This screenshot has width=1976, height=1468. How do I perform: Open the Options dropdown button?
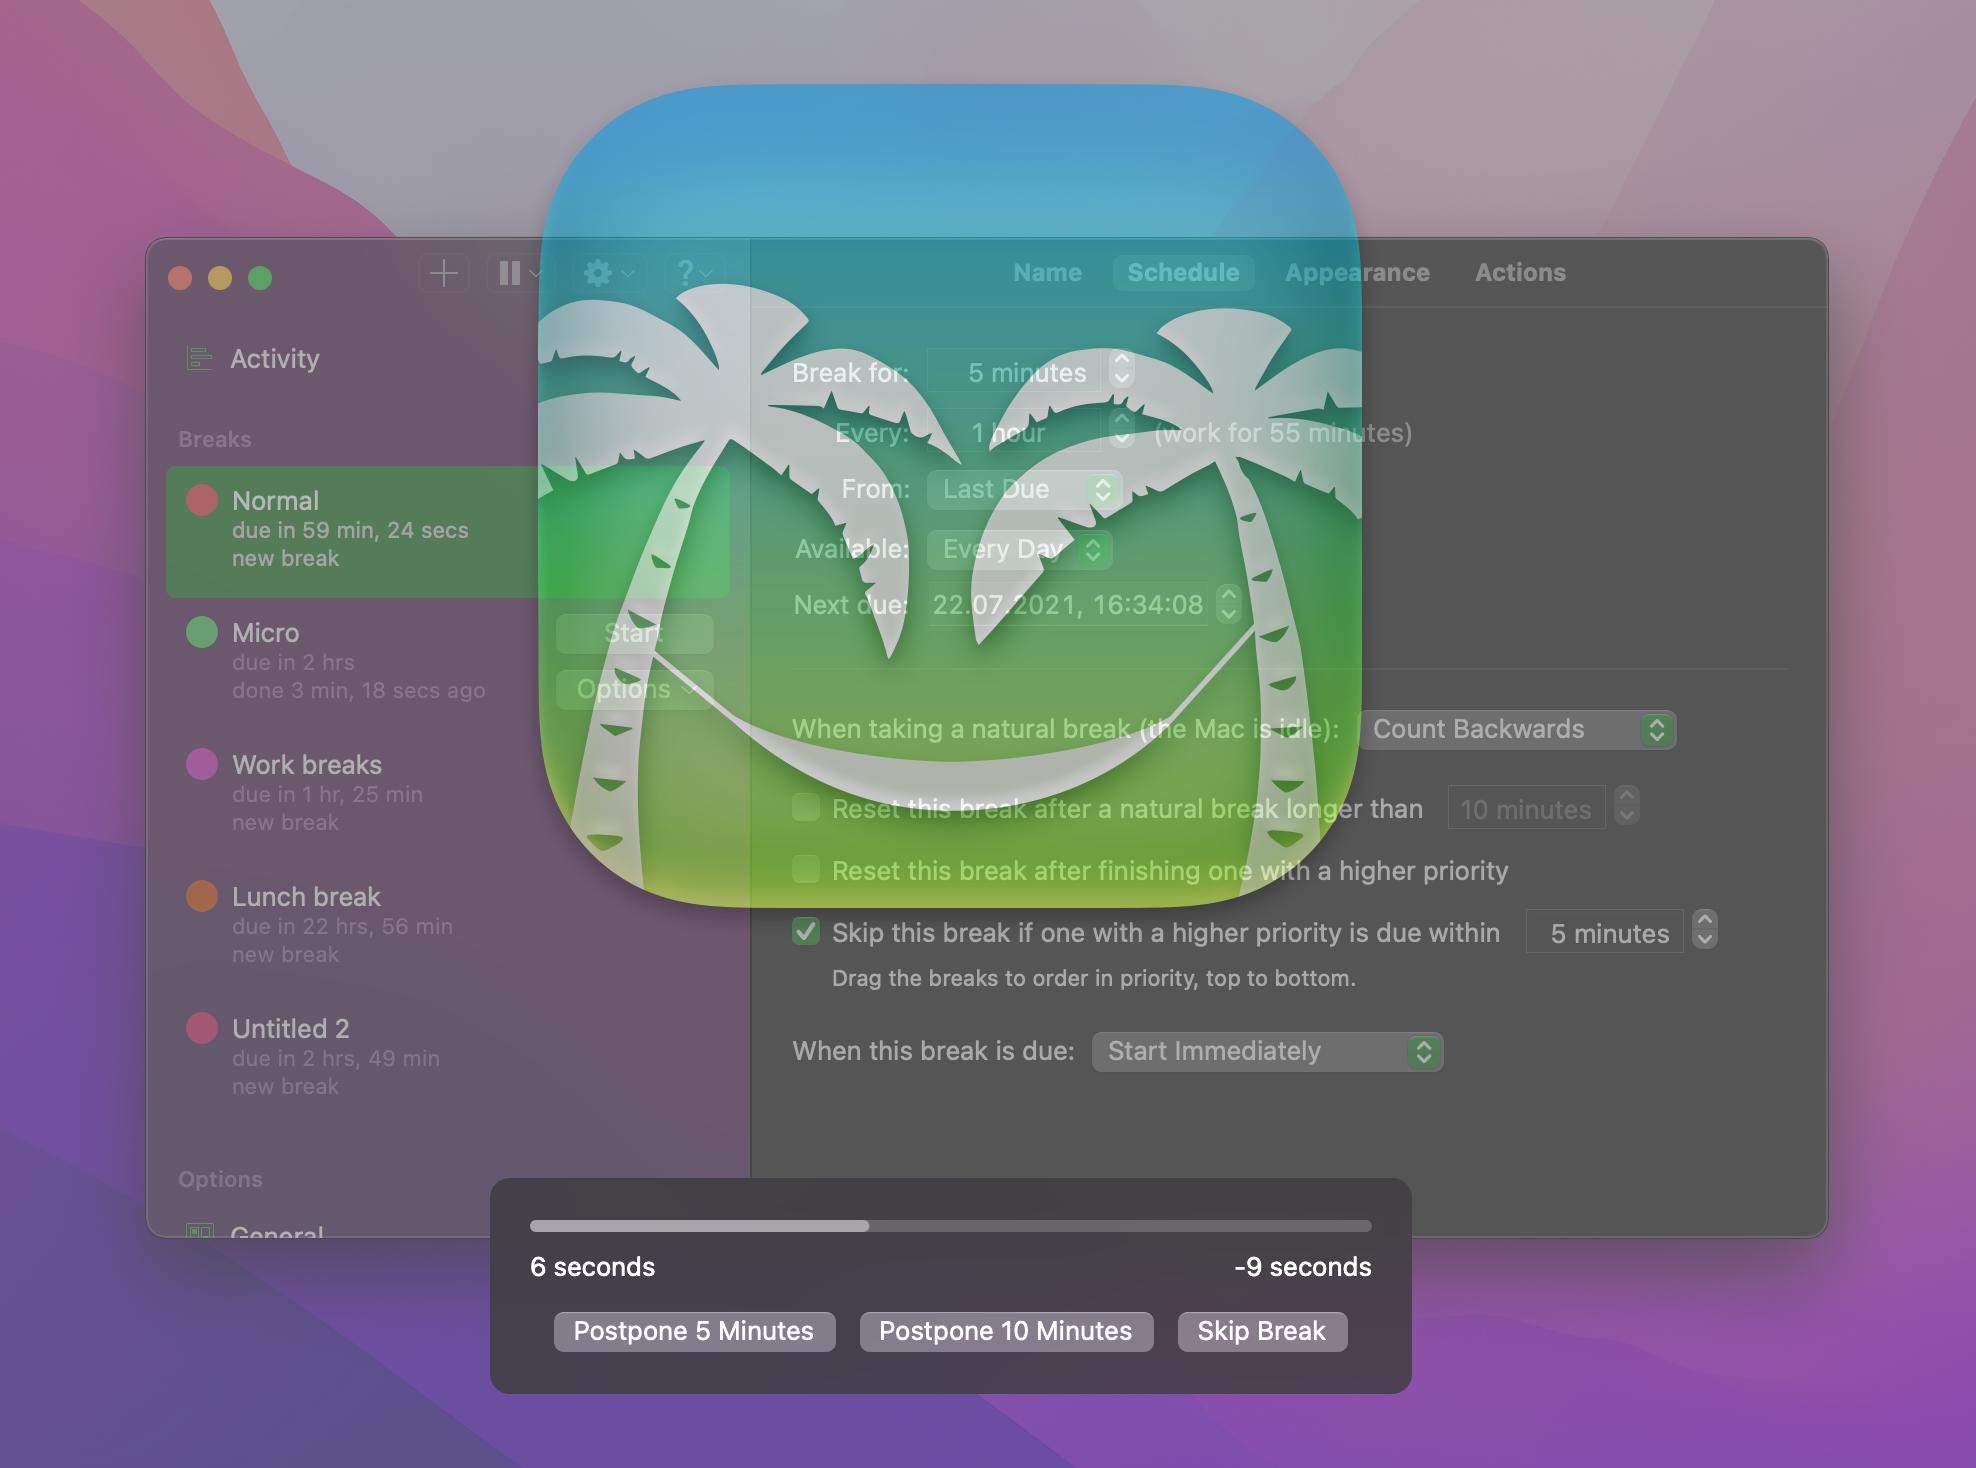[635, 689]
